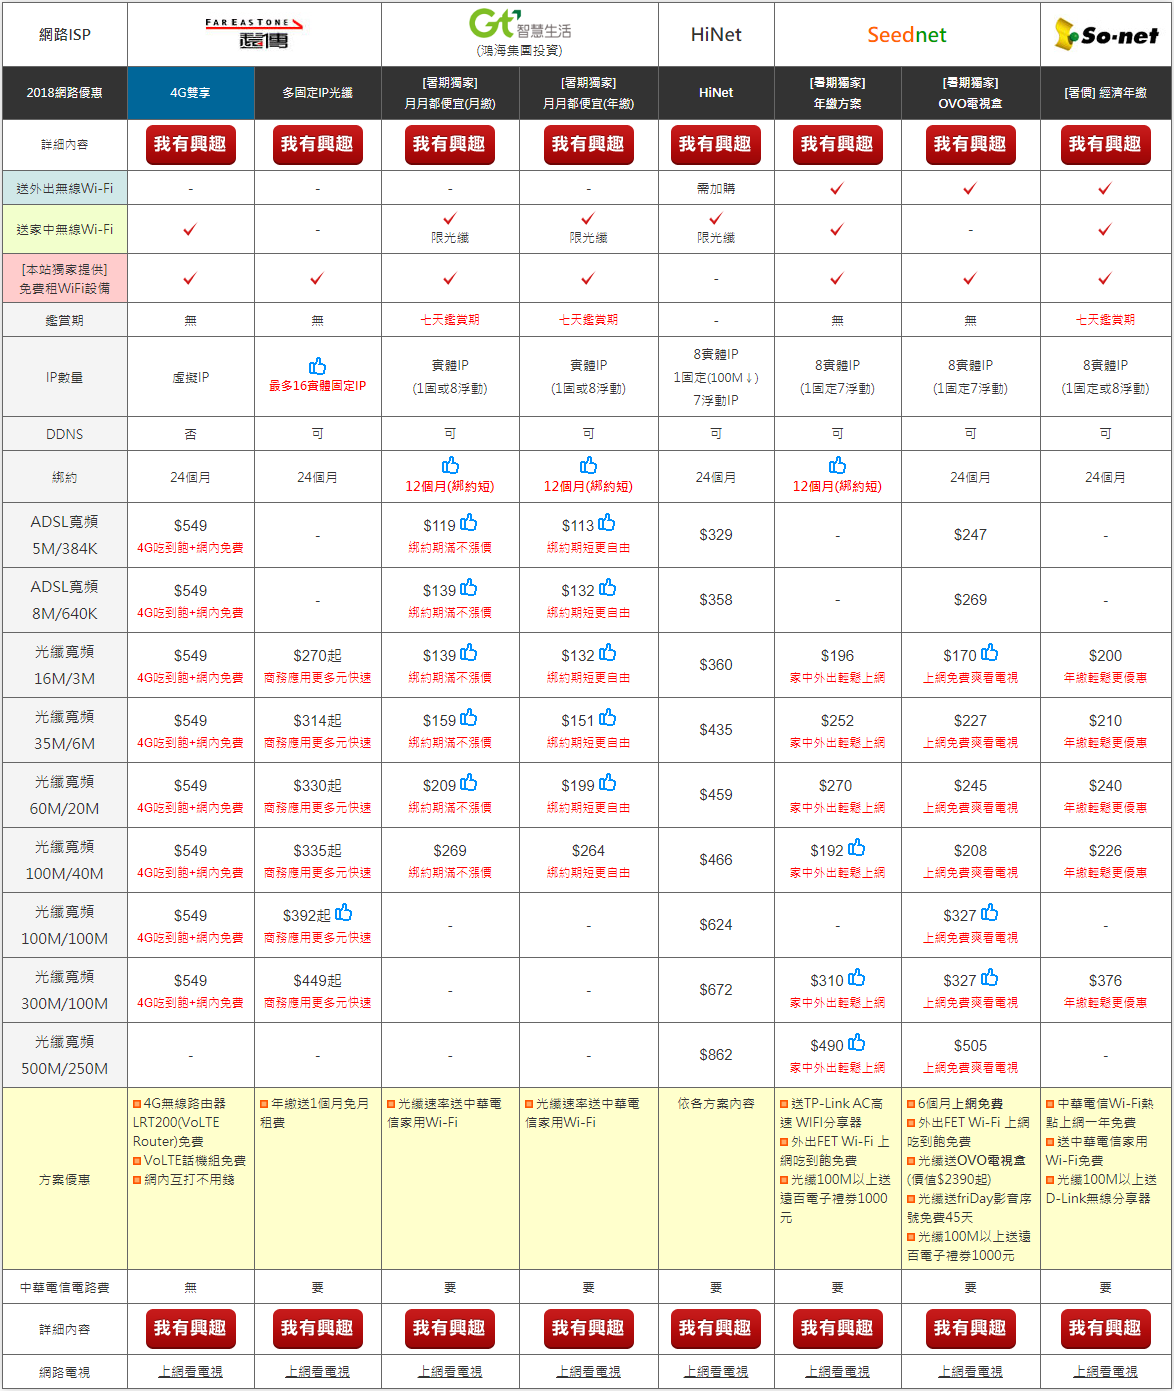Open 上網看電視 link in Seednet 年繳方案 column
This screenshot has width=1174, height=1391.
[837, 1372]
